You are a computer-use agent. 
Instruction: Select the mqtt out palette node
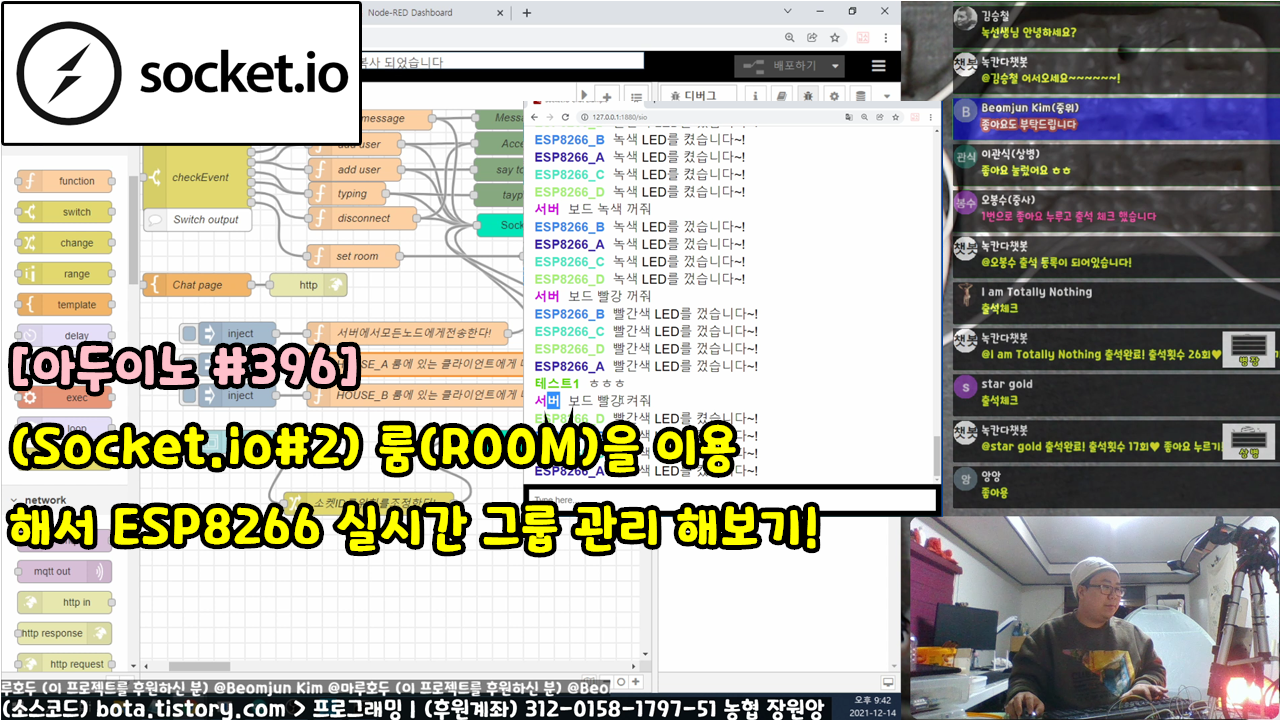click(64, 571)
